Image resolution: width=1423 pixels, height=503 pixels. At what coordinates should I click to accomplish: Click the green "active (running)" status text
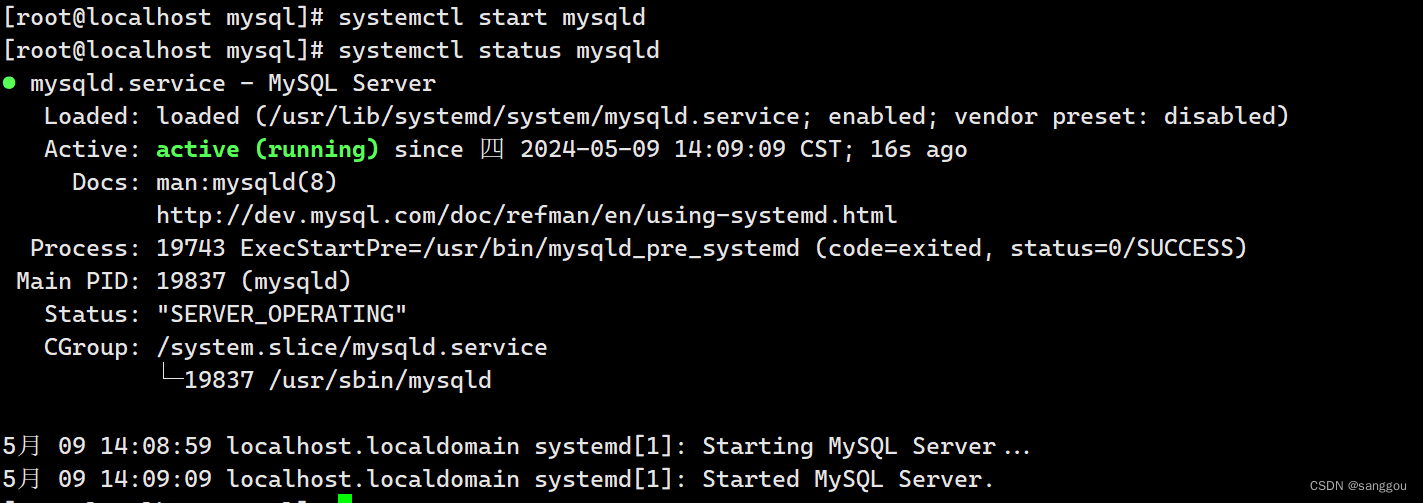coord(268,149)
